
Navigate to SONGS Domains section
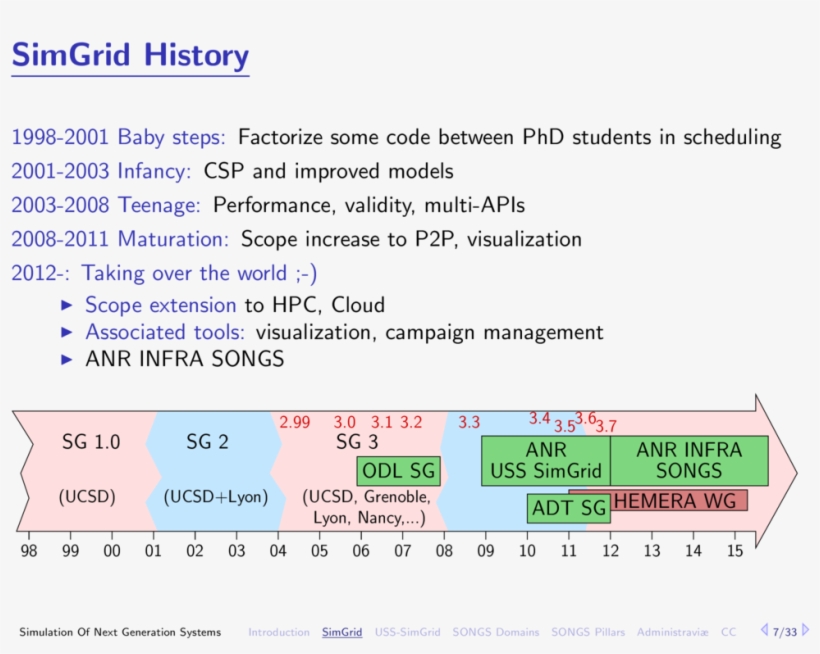495,632
